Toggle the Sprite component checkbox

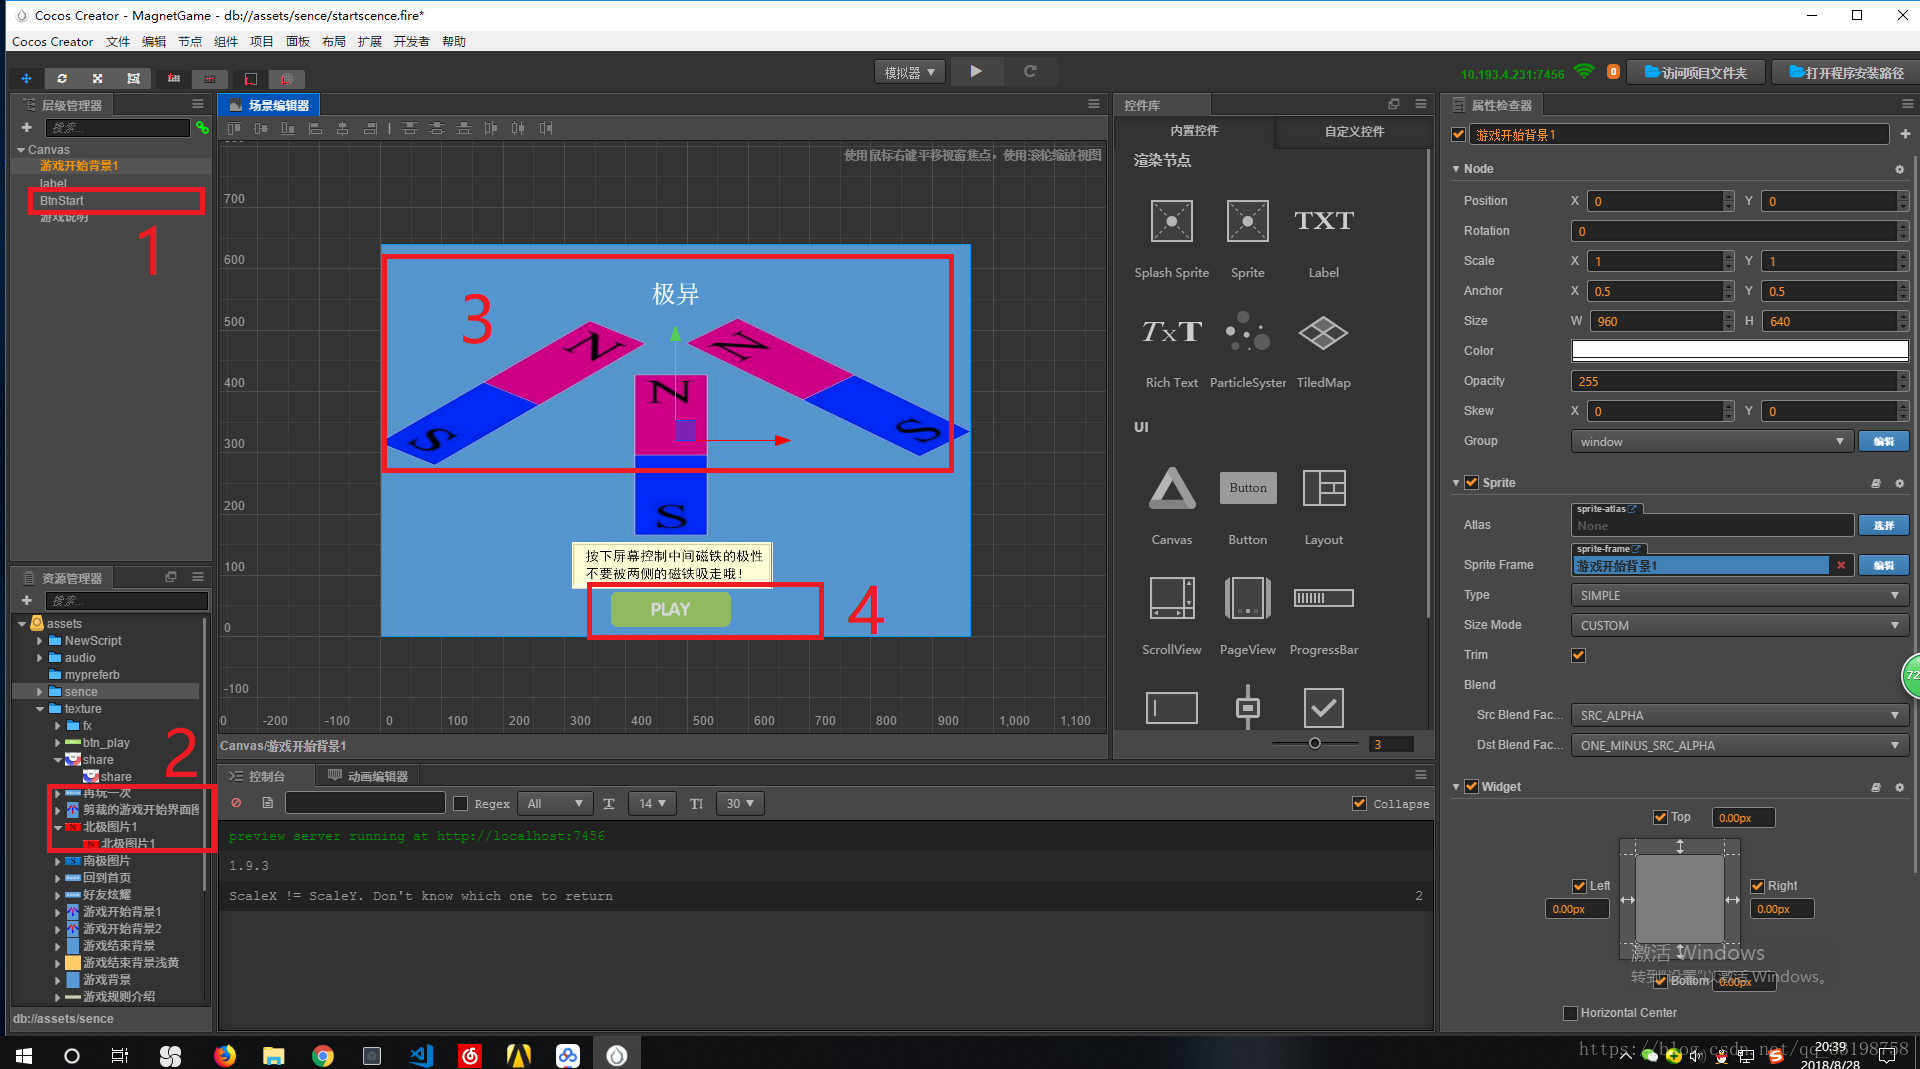1471,483
